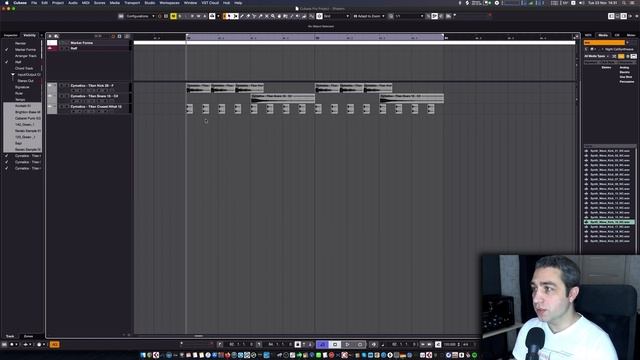Screen dimensions: 640x360
Task: Mute the Cymatics Titan Kick track
Action: [62, 86]
